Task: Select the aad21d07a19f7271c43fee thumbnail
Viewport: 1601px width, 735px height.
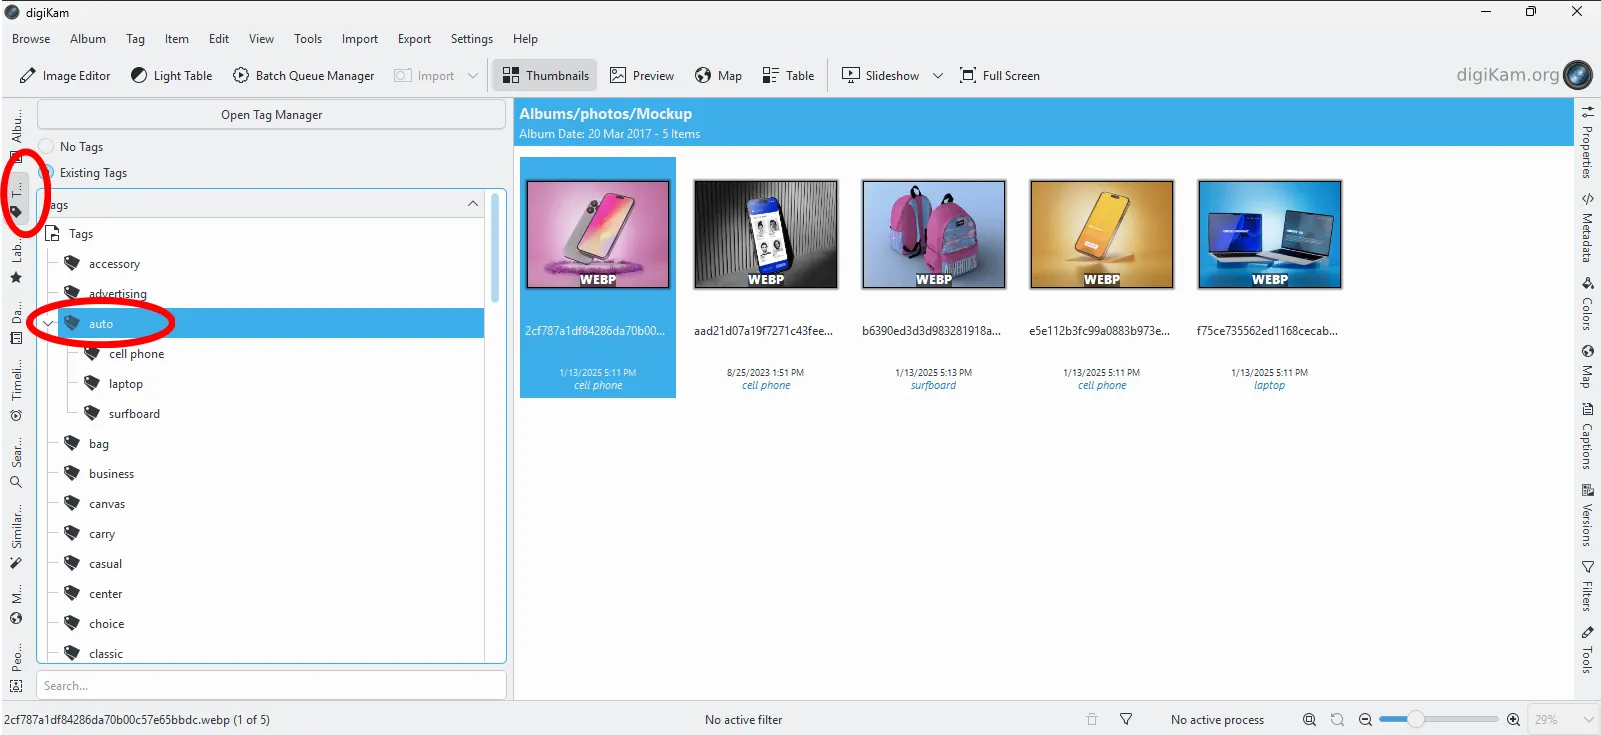Action: click(x=766, y=235)
